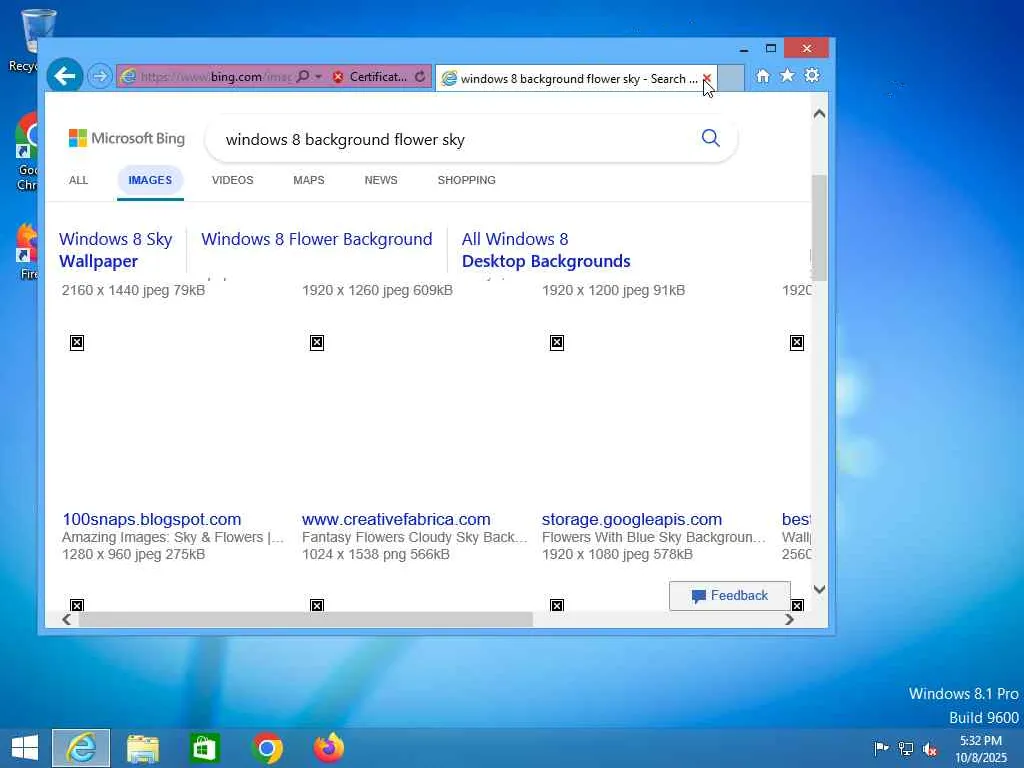Screen dimensions: 1024x768
Task: Open the taskbar clock showing 5:32 PM
Action: tap(981, 748)
